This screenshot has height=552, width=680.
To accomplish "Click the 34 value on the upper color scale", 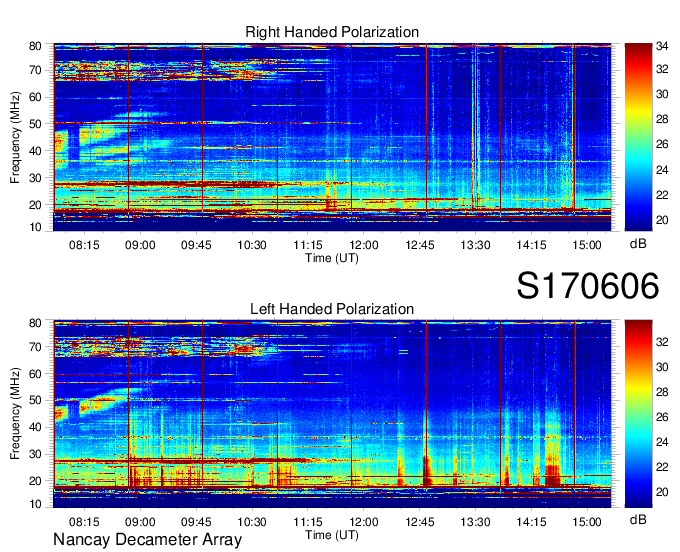I will (x=662, y=46).
